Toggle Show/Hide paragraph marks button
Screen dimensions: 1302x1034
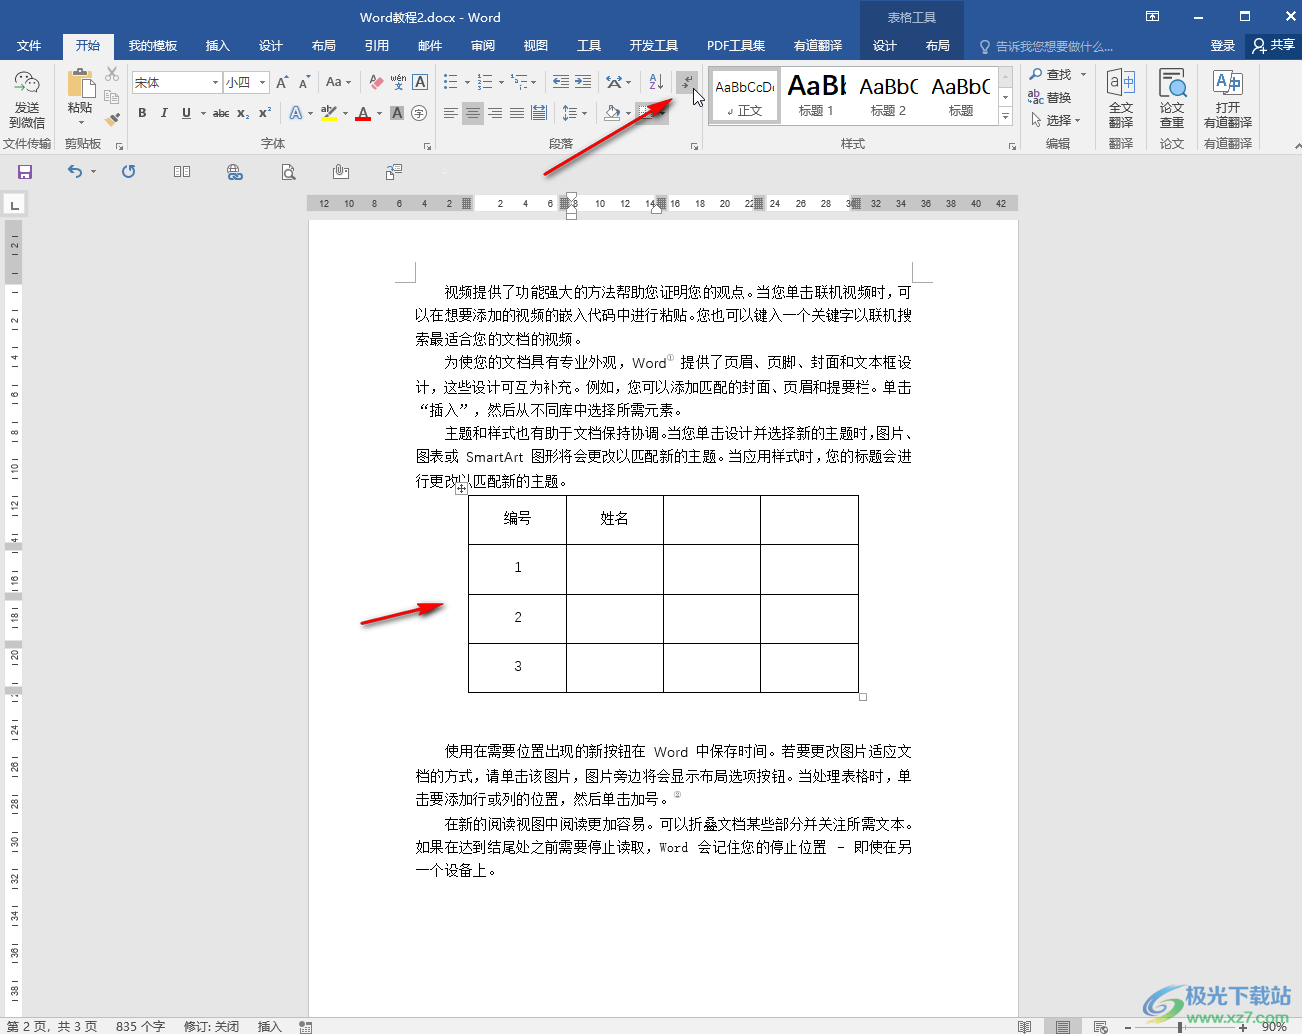(x=687, y=82)
